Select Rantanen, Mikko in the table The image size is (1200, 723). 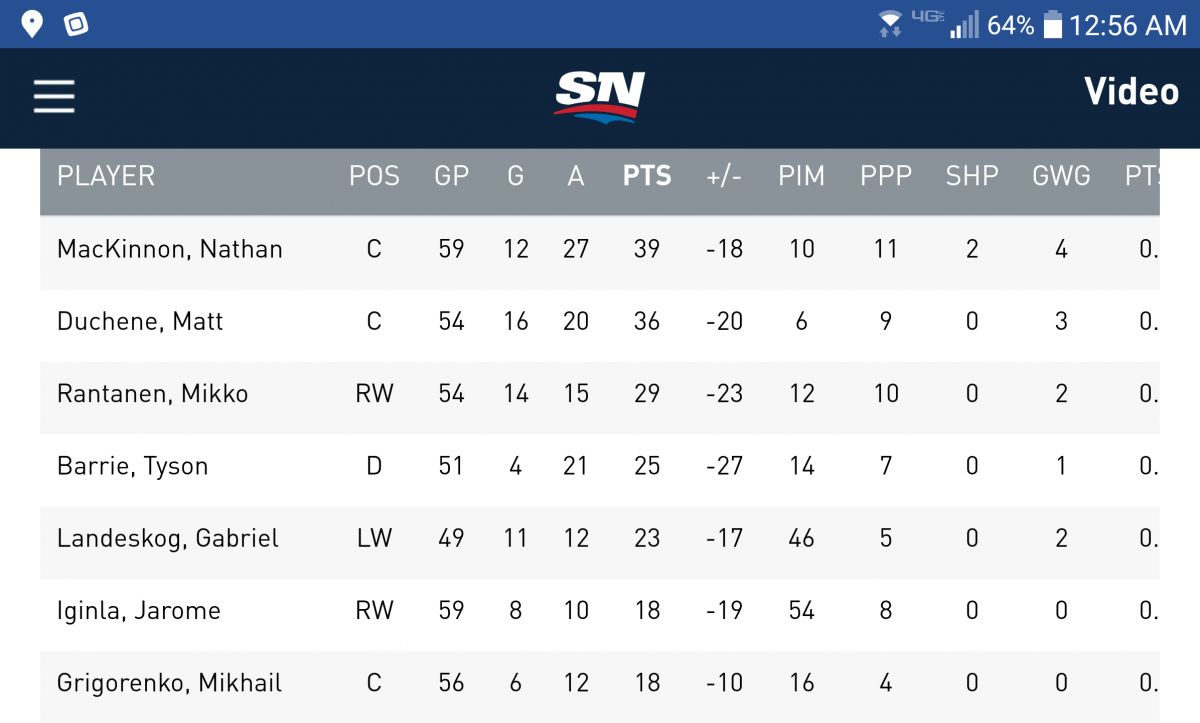pos(600,394)
